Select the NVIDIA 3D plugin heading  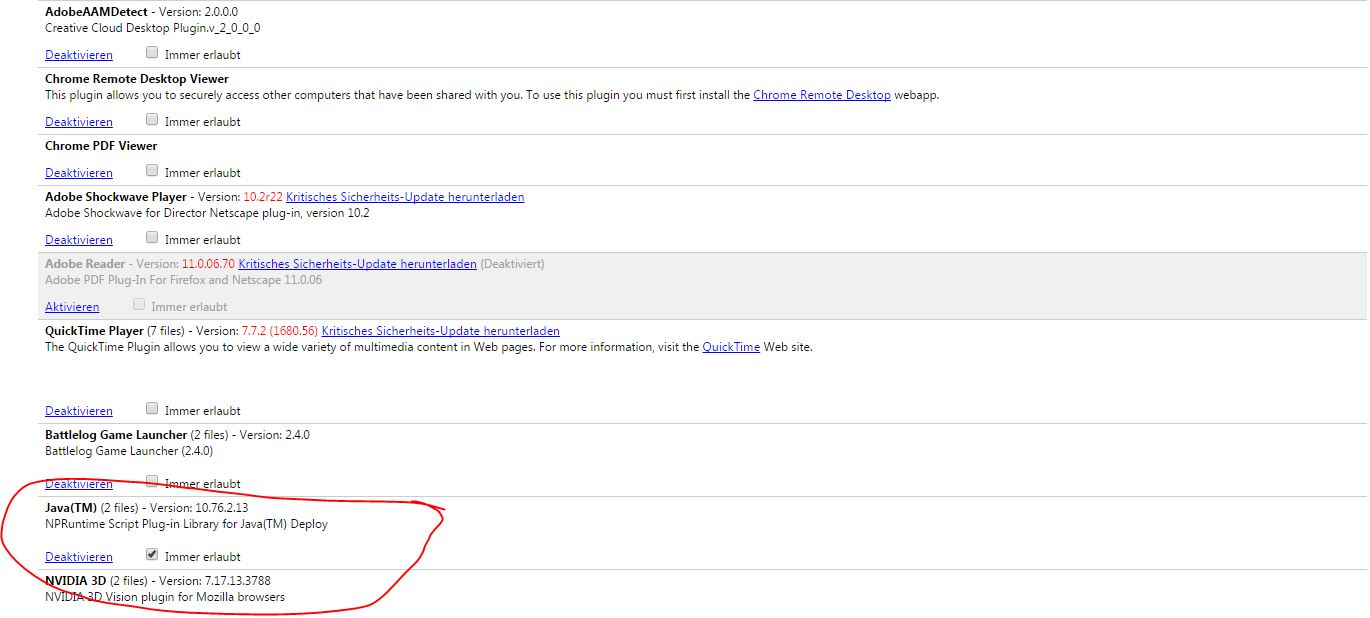(75, 581)
